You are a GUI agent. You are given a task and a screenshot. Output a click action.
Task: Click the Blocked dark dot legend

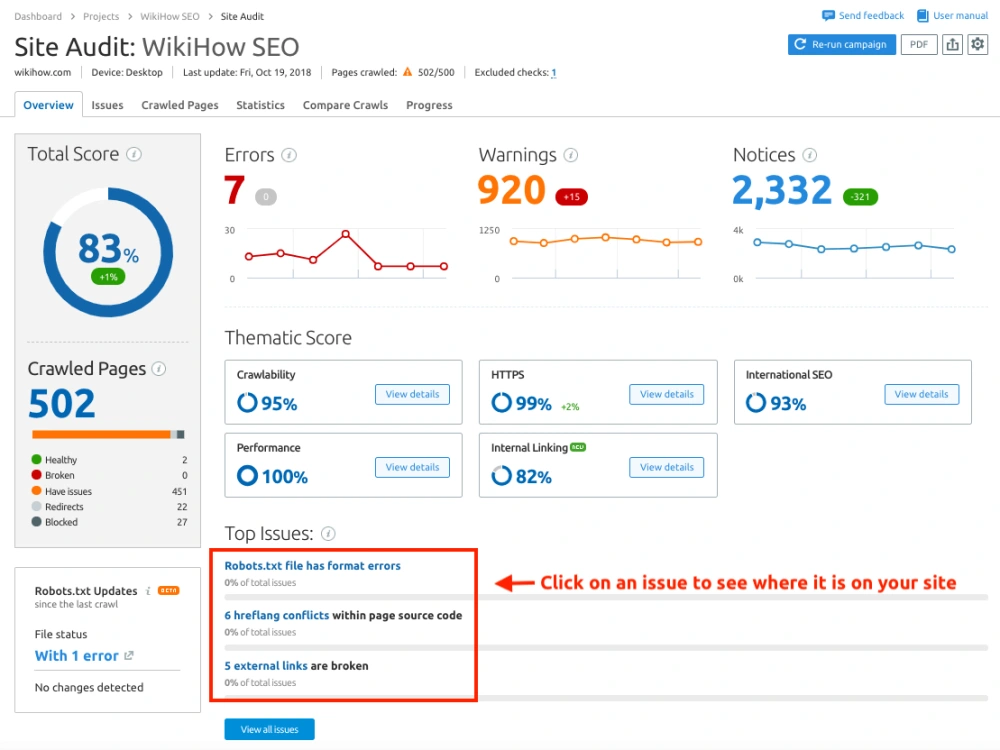36,522
